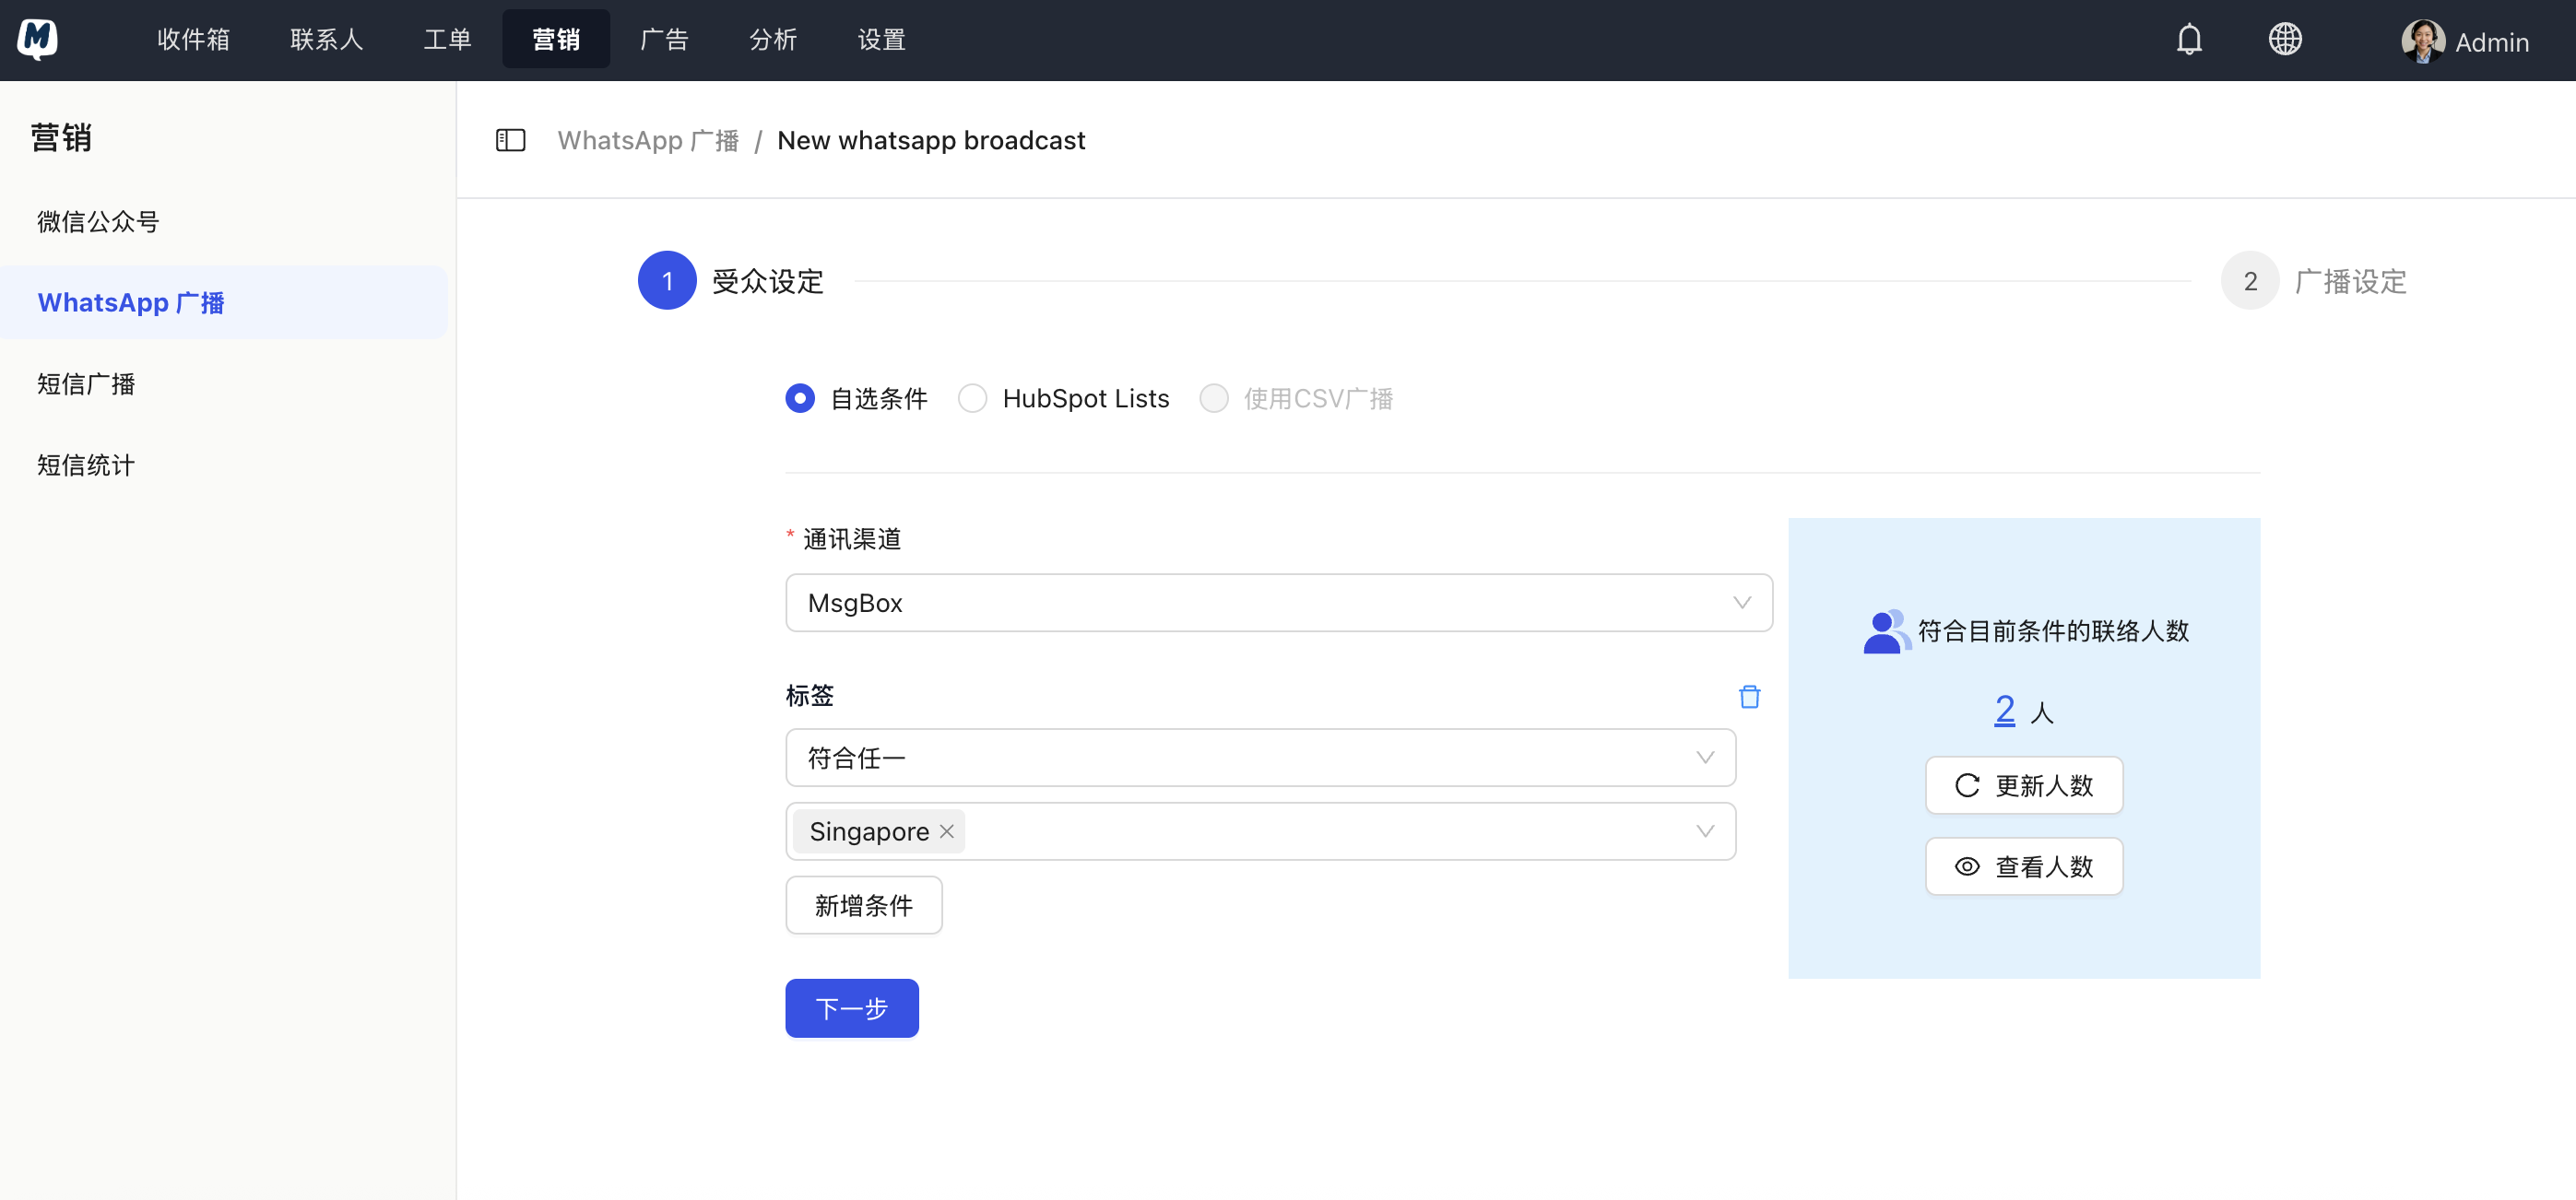Image resolution: width=2576 pixels, height=1200 pixels.
Task: Click the app logo in top-left
Action: pyautogui.click(x=38, y=40)
